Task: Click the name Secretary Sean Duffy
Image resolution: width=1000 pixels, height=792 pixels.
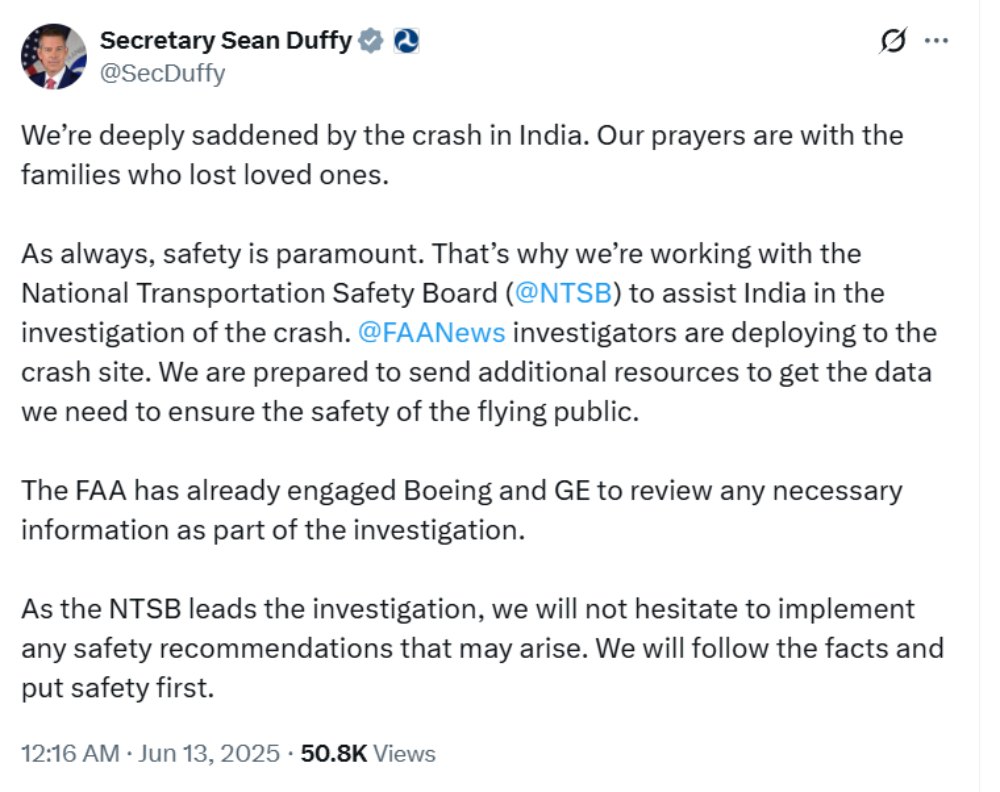Action: click(225, 41)
